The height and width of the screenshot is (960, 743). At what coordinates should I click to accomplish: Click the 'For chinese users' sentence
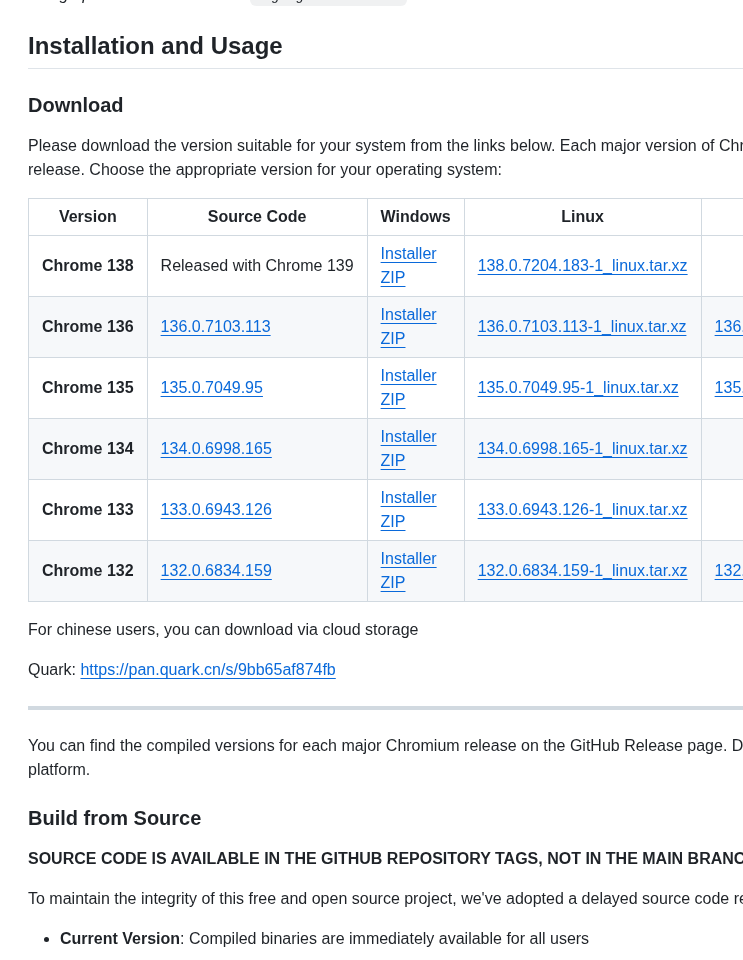[x=223, y=629]
